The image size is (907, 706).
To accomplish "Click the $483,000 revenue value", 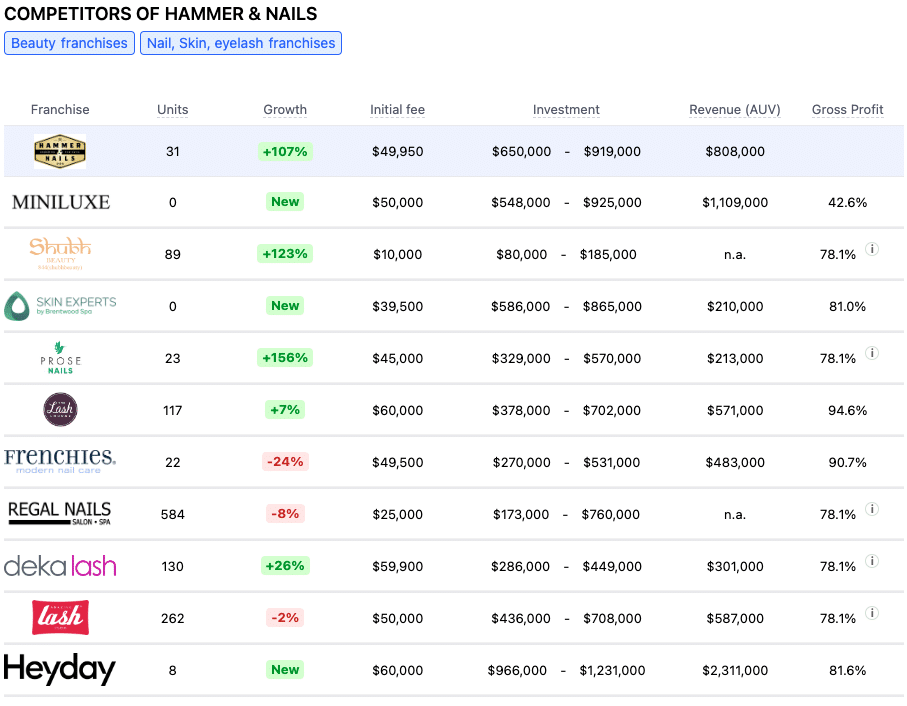I will pyautogui.click(x=735, y=463).
